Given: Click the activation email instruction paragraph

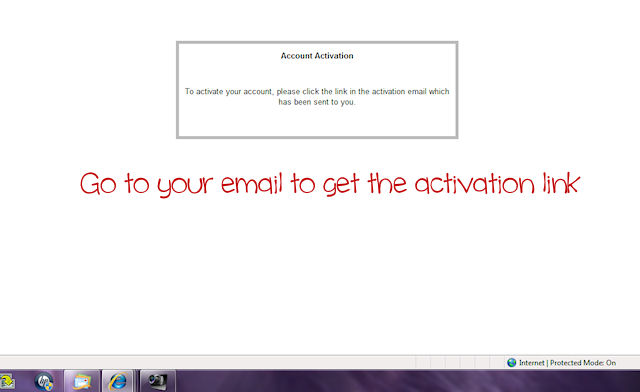Looking at the screenshot, I should 317,97.
